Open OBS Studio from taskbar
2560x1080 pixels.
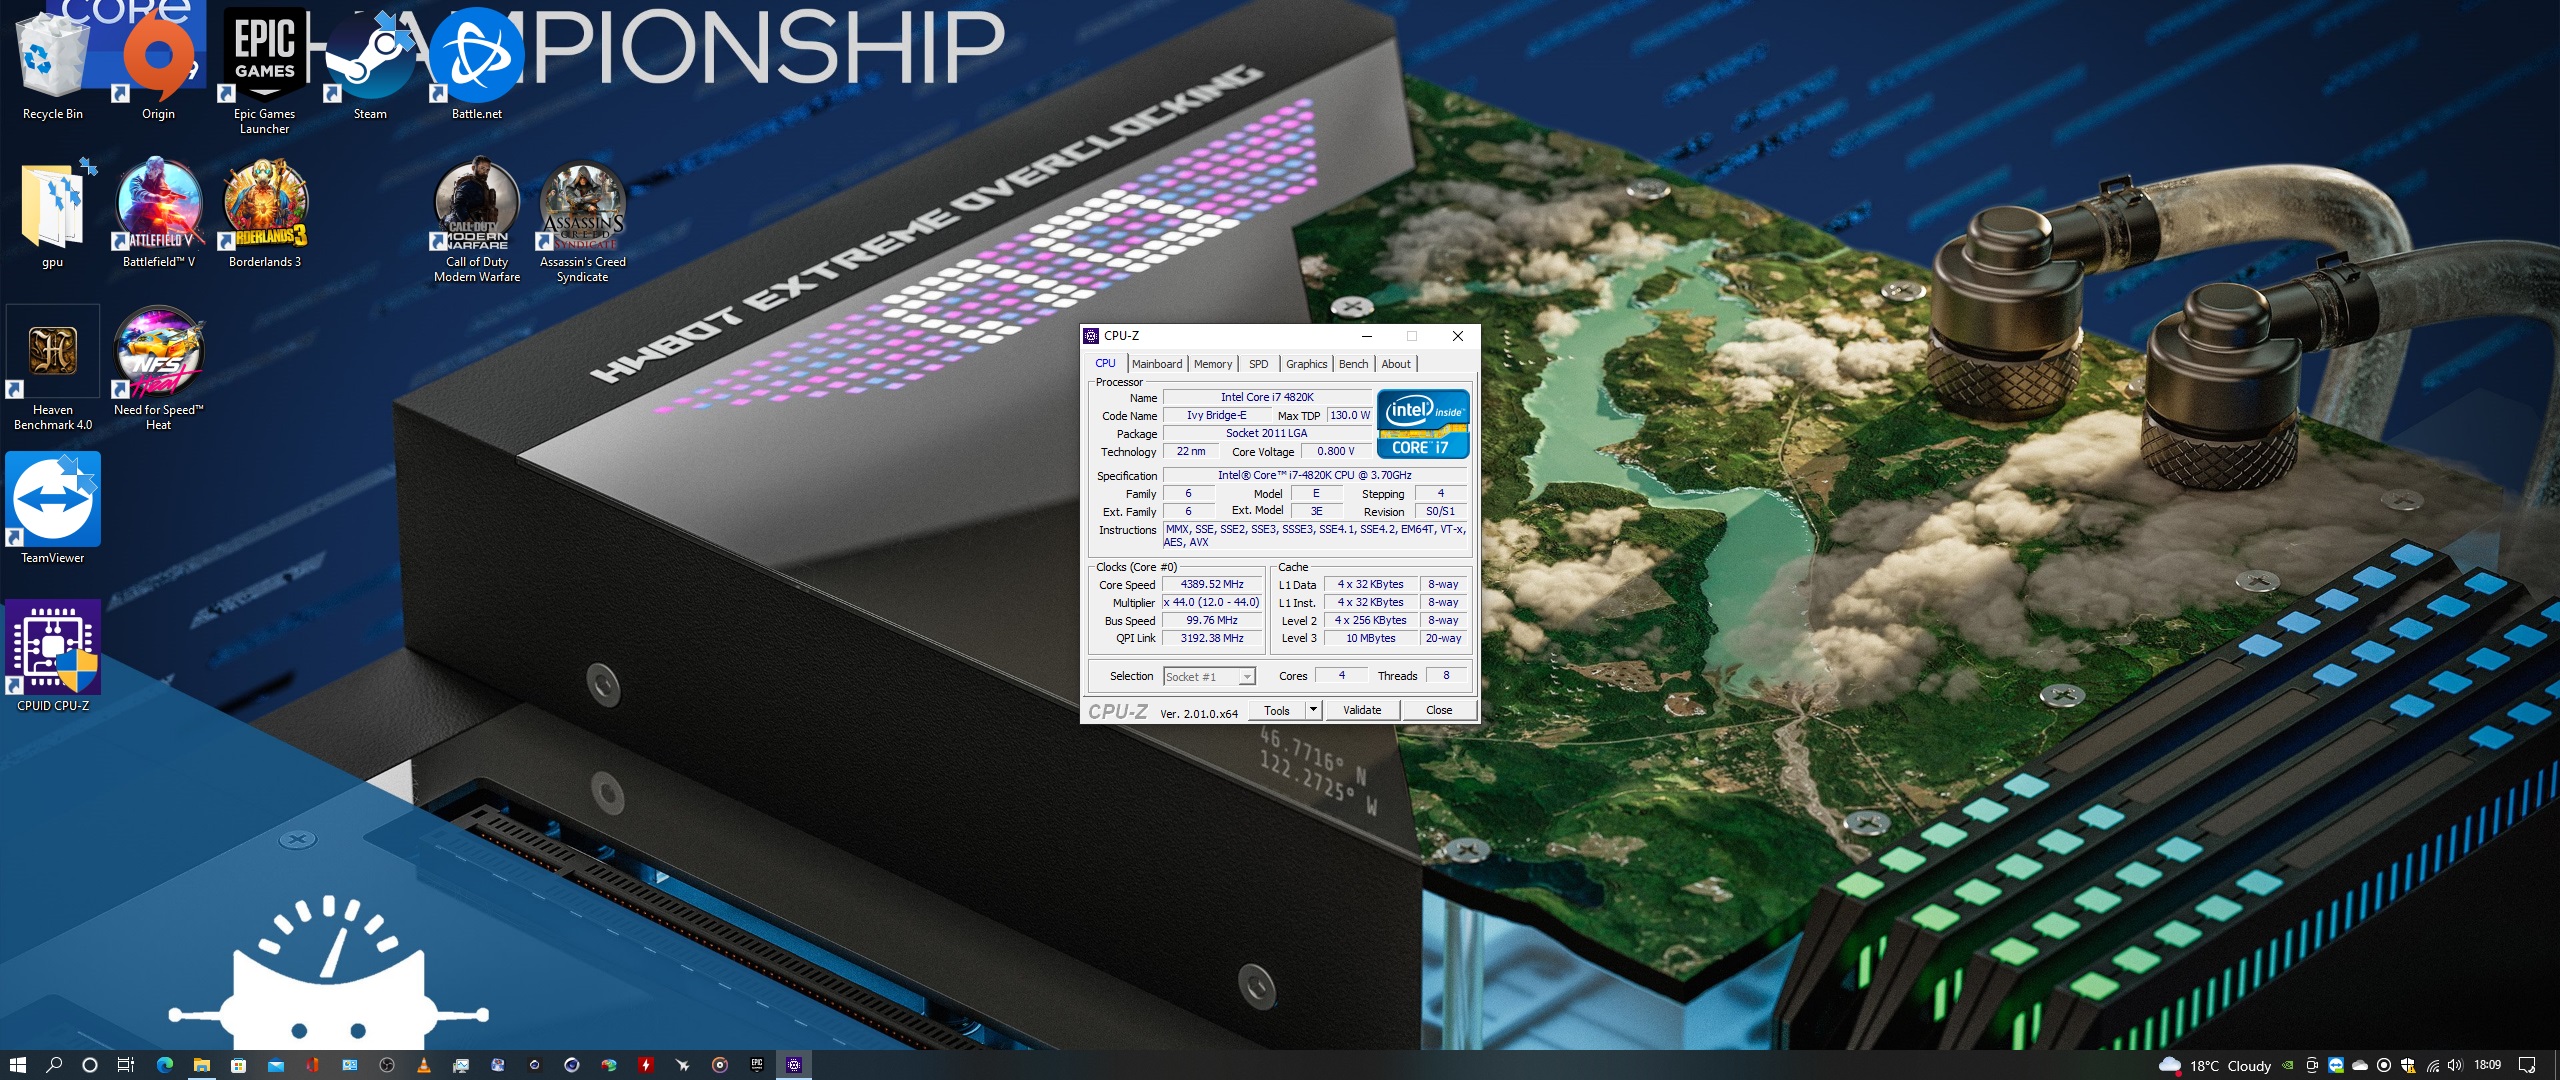pyautogui.click(x=387, y=1065)
